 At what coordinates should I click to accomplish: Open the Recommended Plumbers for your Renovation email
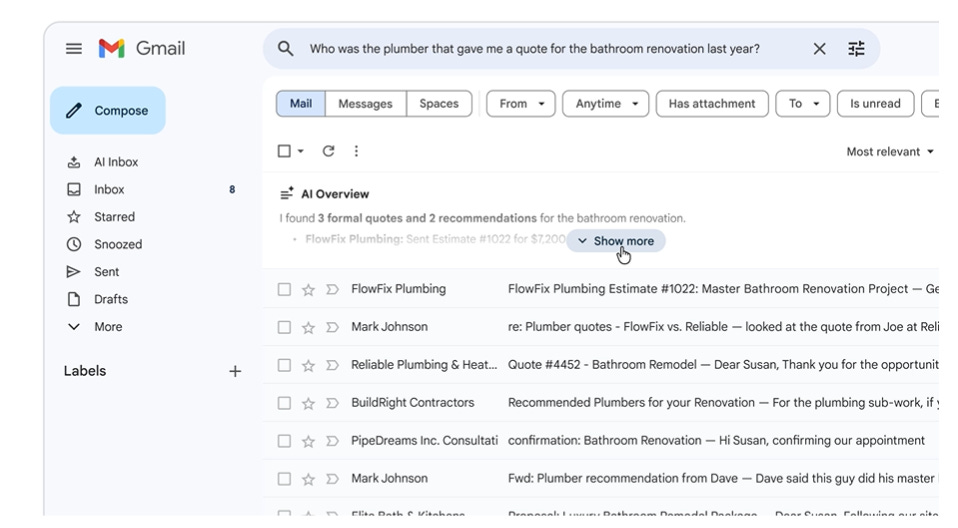pyautogui.click(x=723, y=403)
